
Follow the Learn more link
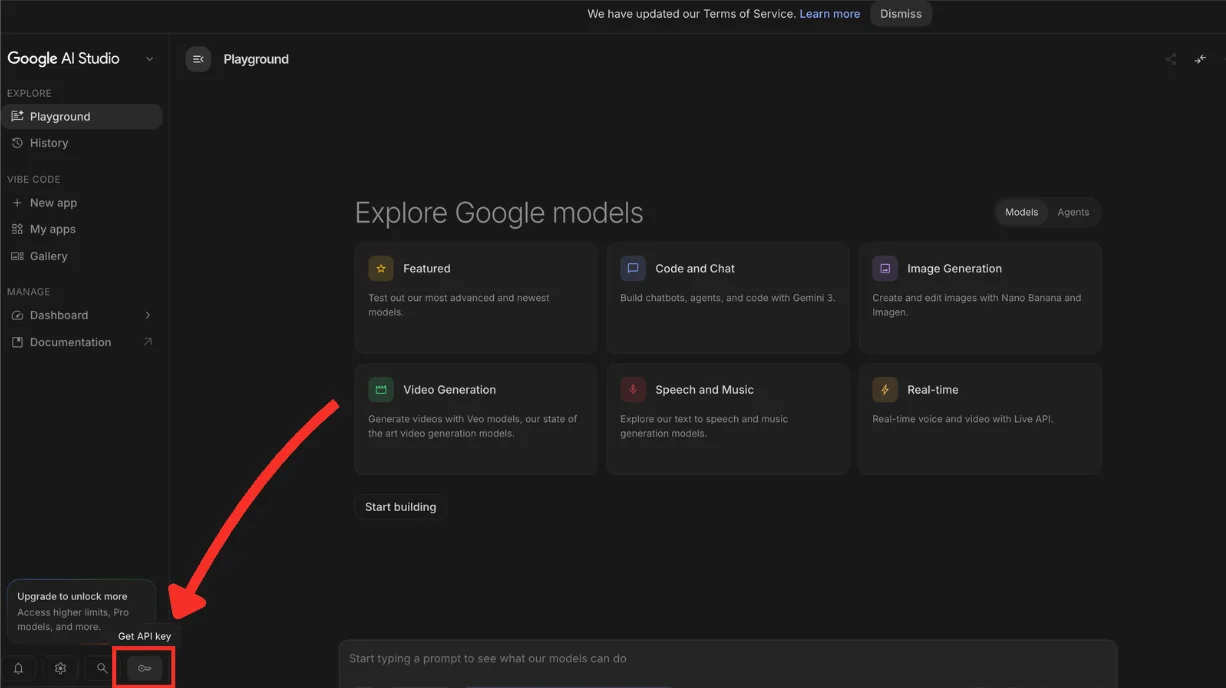830,14
